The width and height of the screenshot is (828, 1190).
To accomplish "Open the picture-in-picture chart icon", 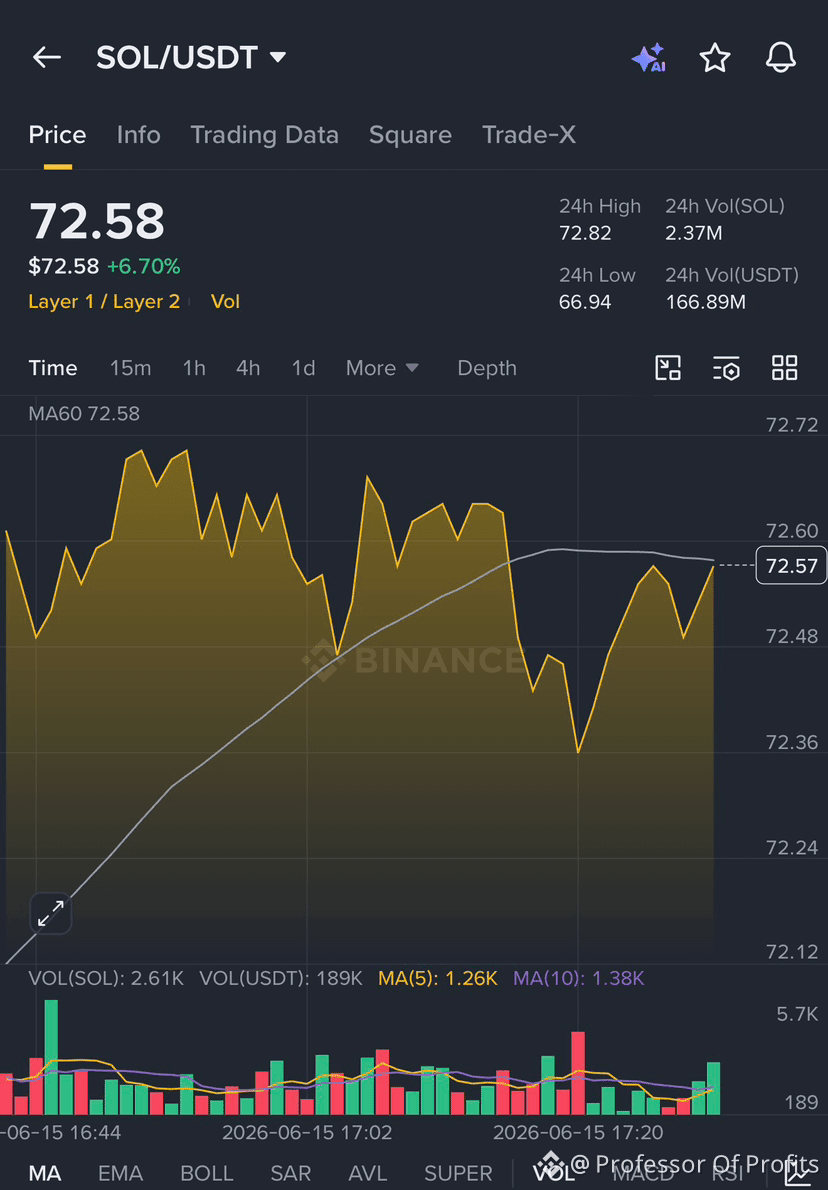I will point(668,368).
